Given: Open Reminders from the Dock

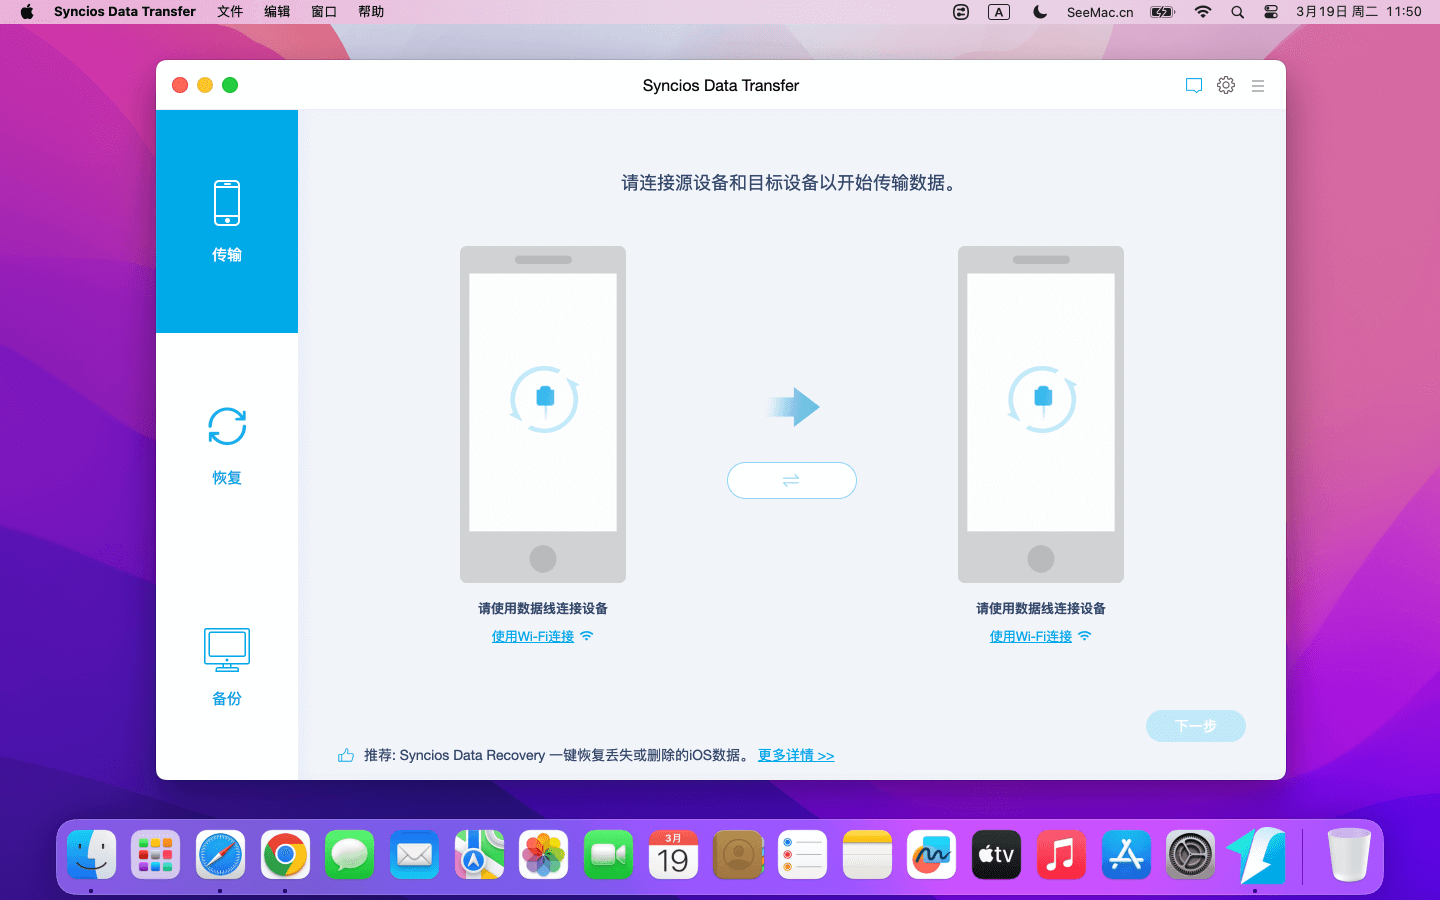Looking at the screenshot, I should click(802, 855).
